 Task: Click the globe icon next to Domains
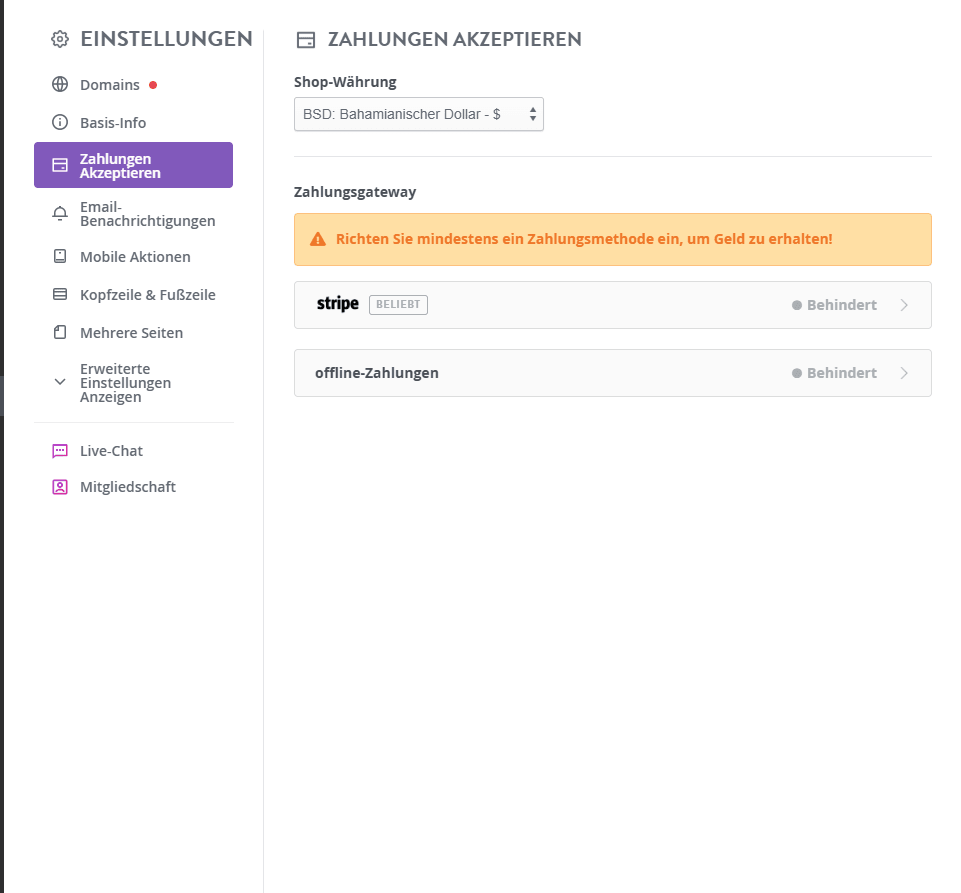click(x=59, y=84)
